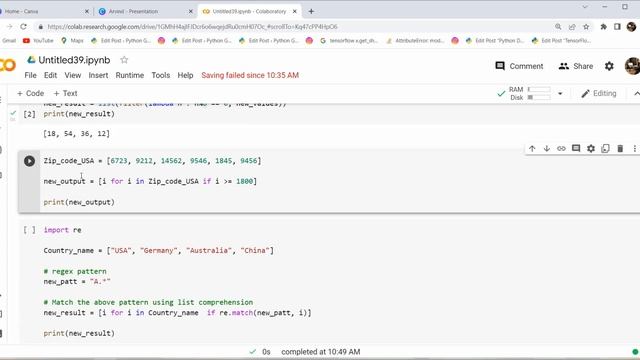The image size is (640, 360).
Task: Open the YouTube bookmark
Action: (38, 40)
